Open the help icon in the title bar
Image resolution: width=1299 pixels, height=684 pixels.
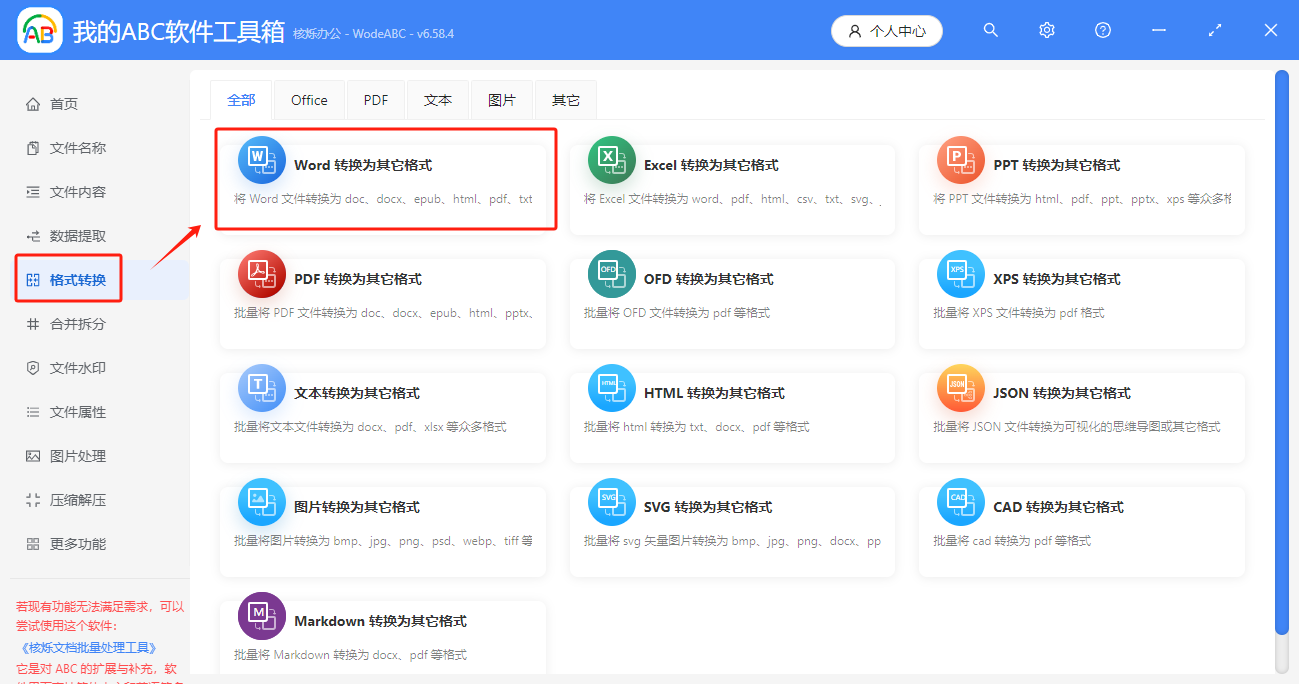click(x=1102, y=30)
